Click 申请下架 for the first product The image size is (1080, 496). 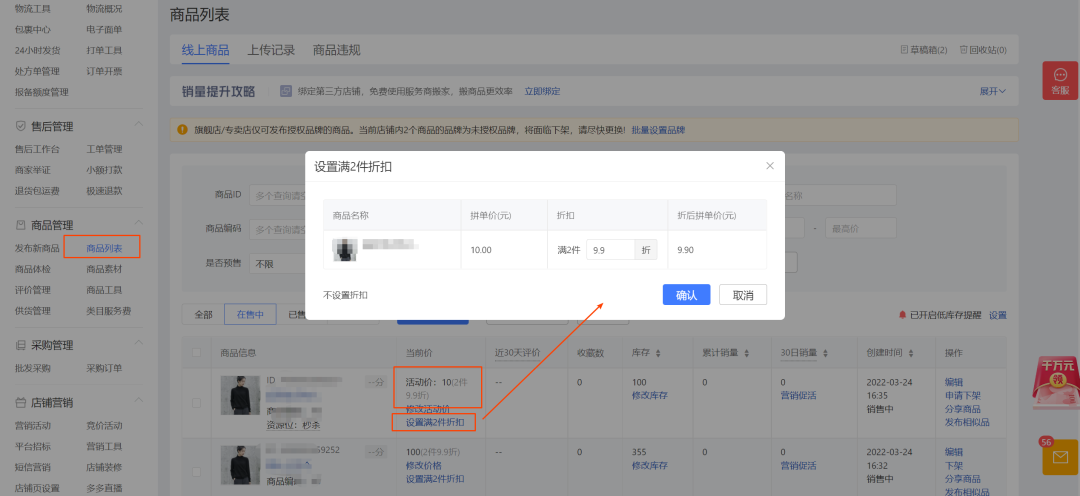pos(963,395)
